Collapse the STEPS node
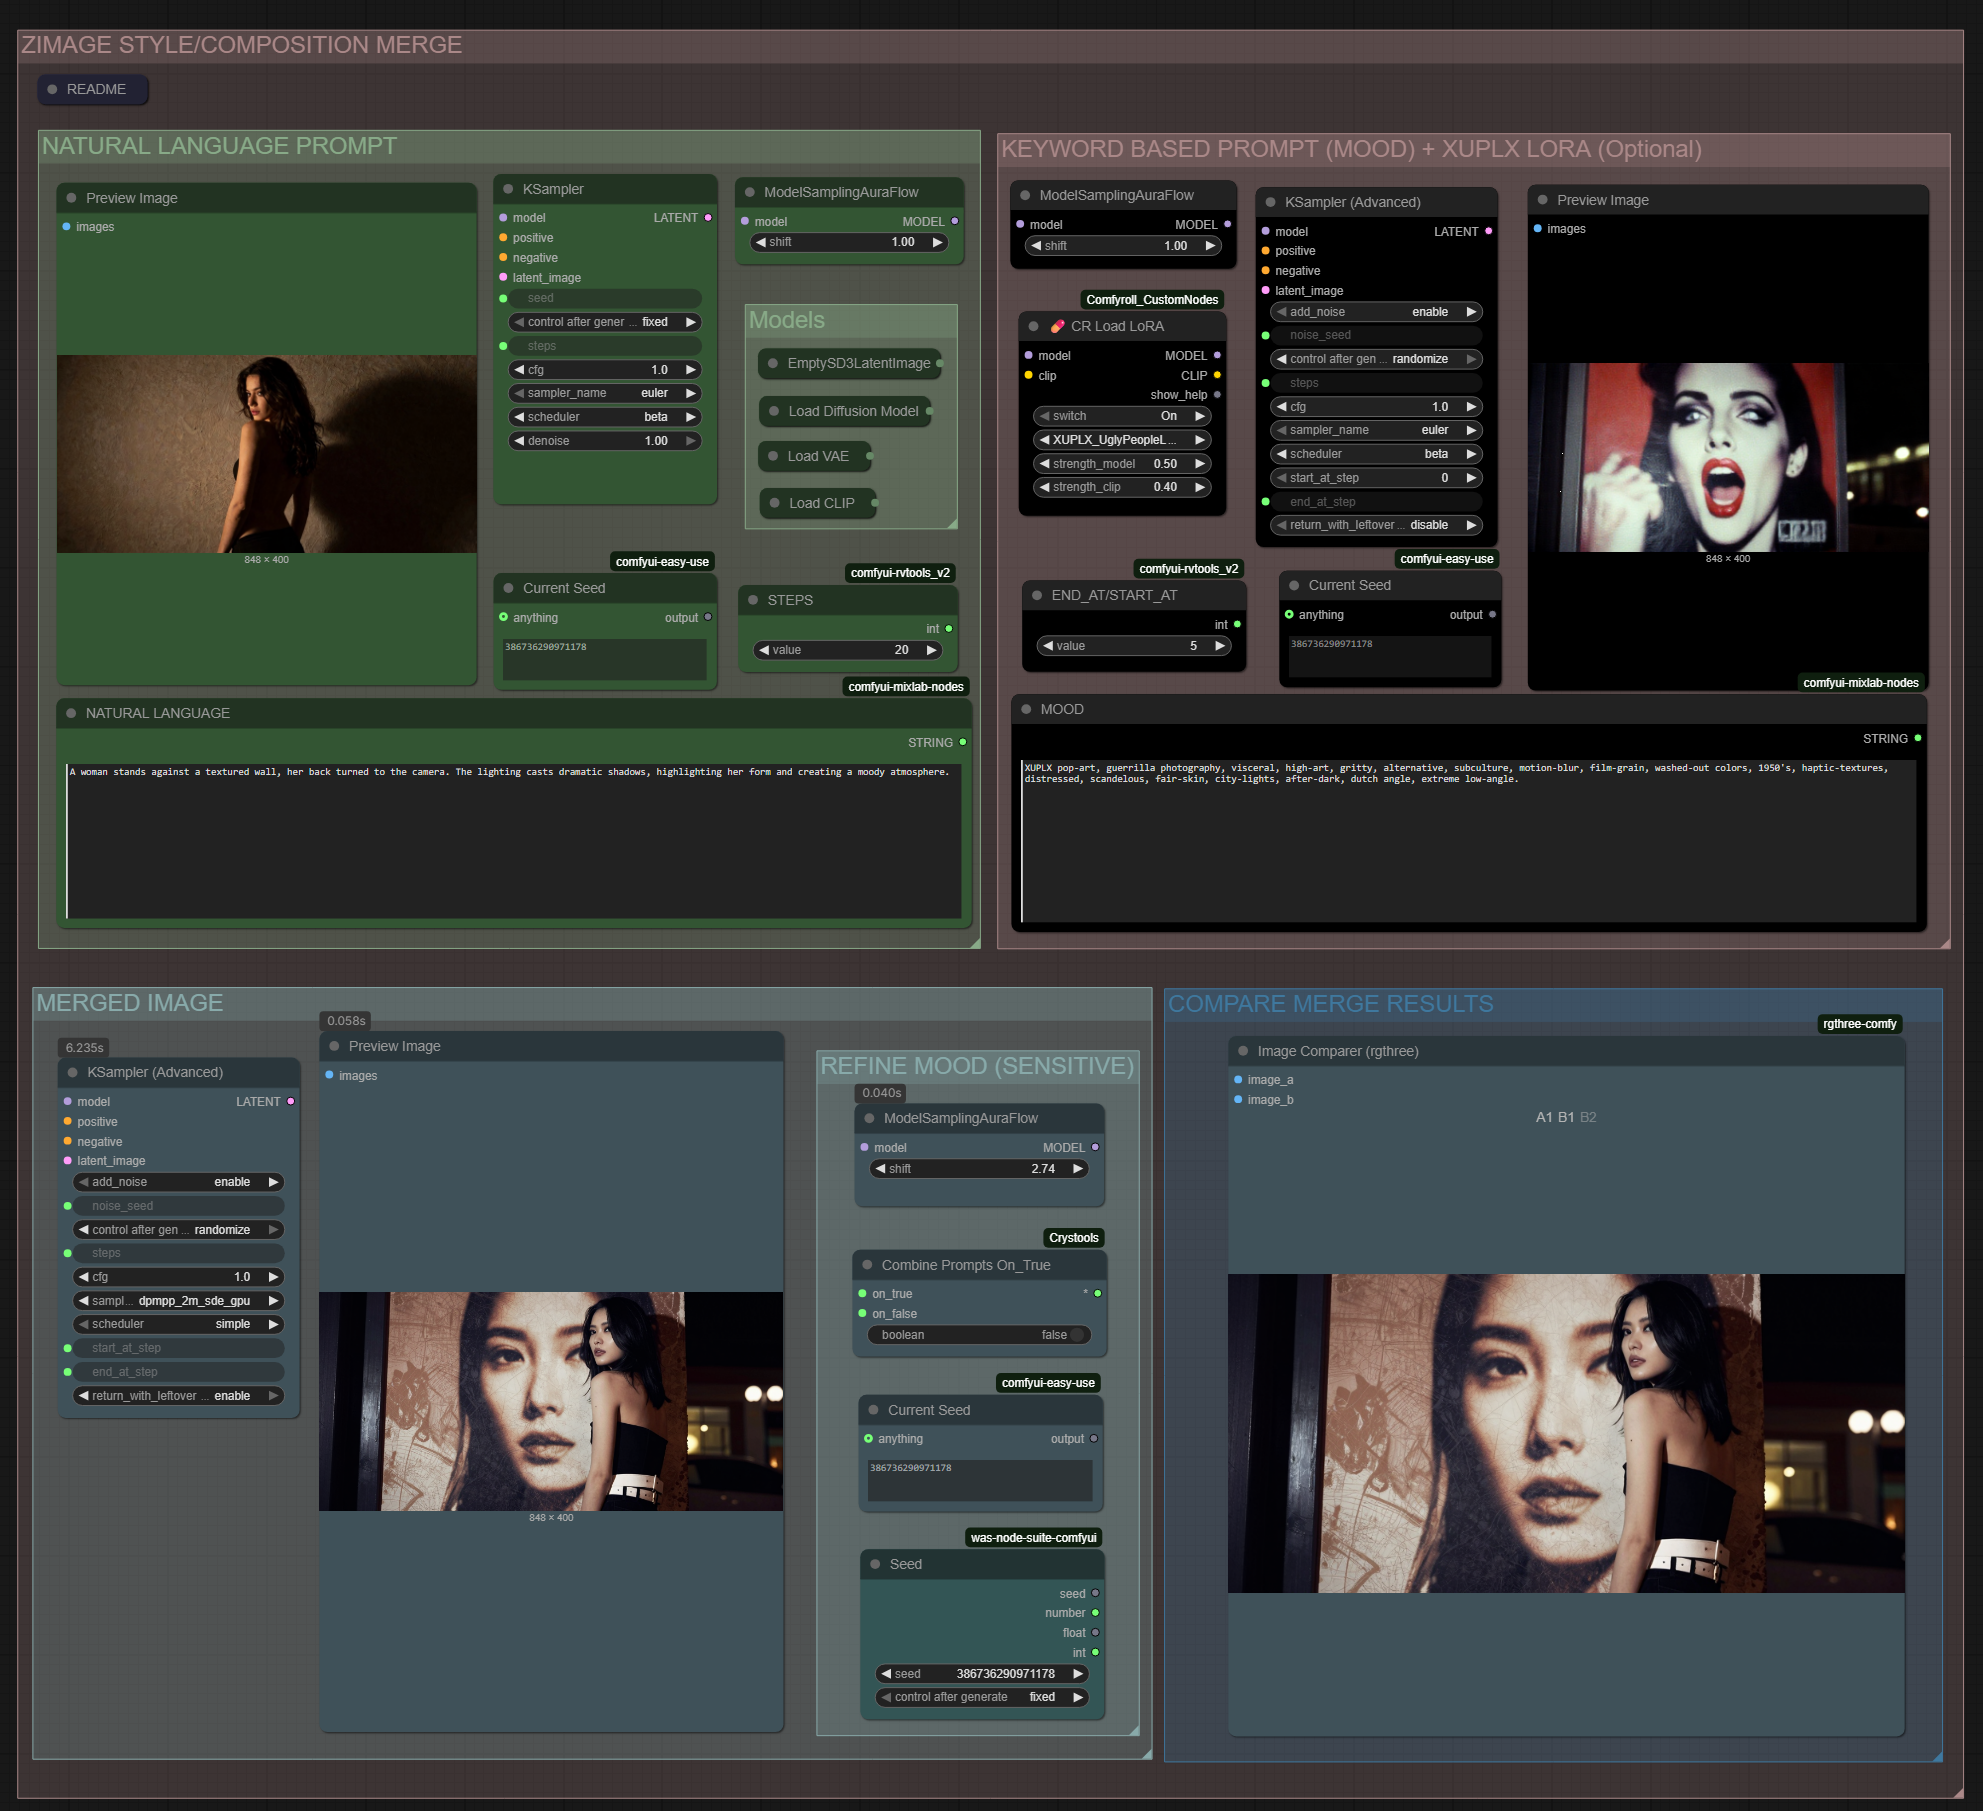Viewport: 1983px width, 1811px height. [x=753, y=600]
